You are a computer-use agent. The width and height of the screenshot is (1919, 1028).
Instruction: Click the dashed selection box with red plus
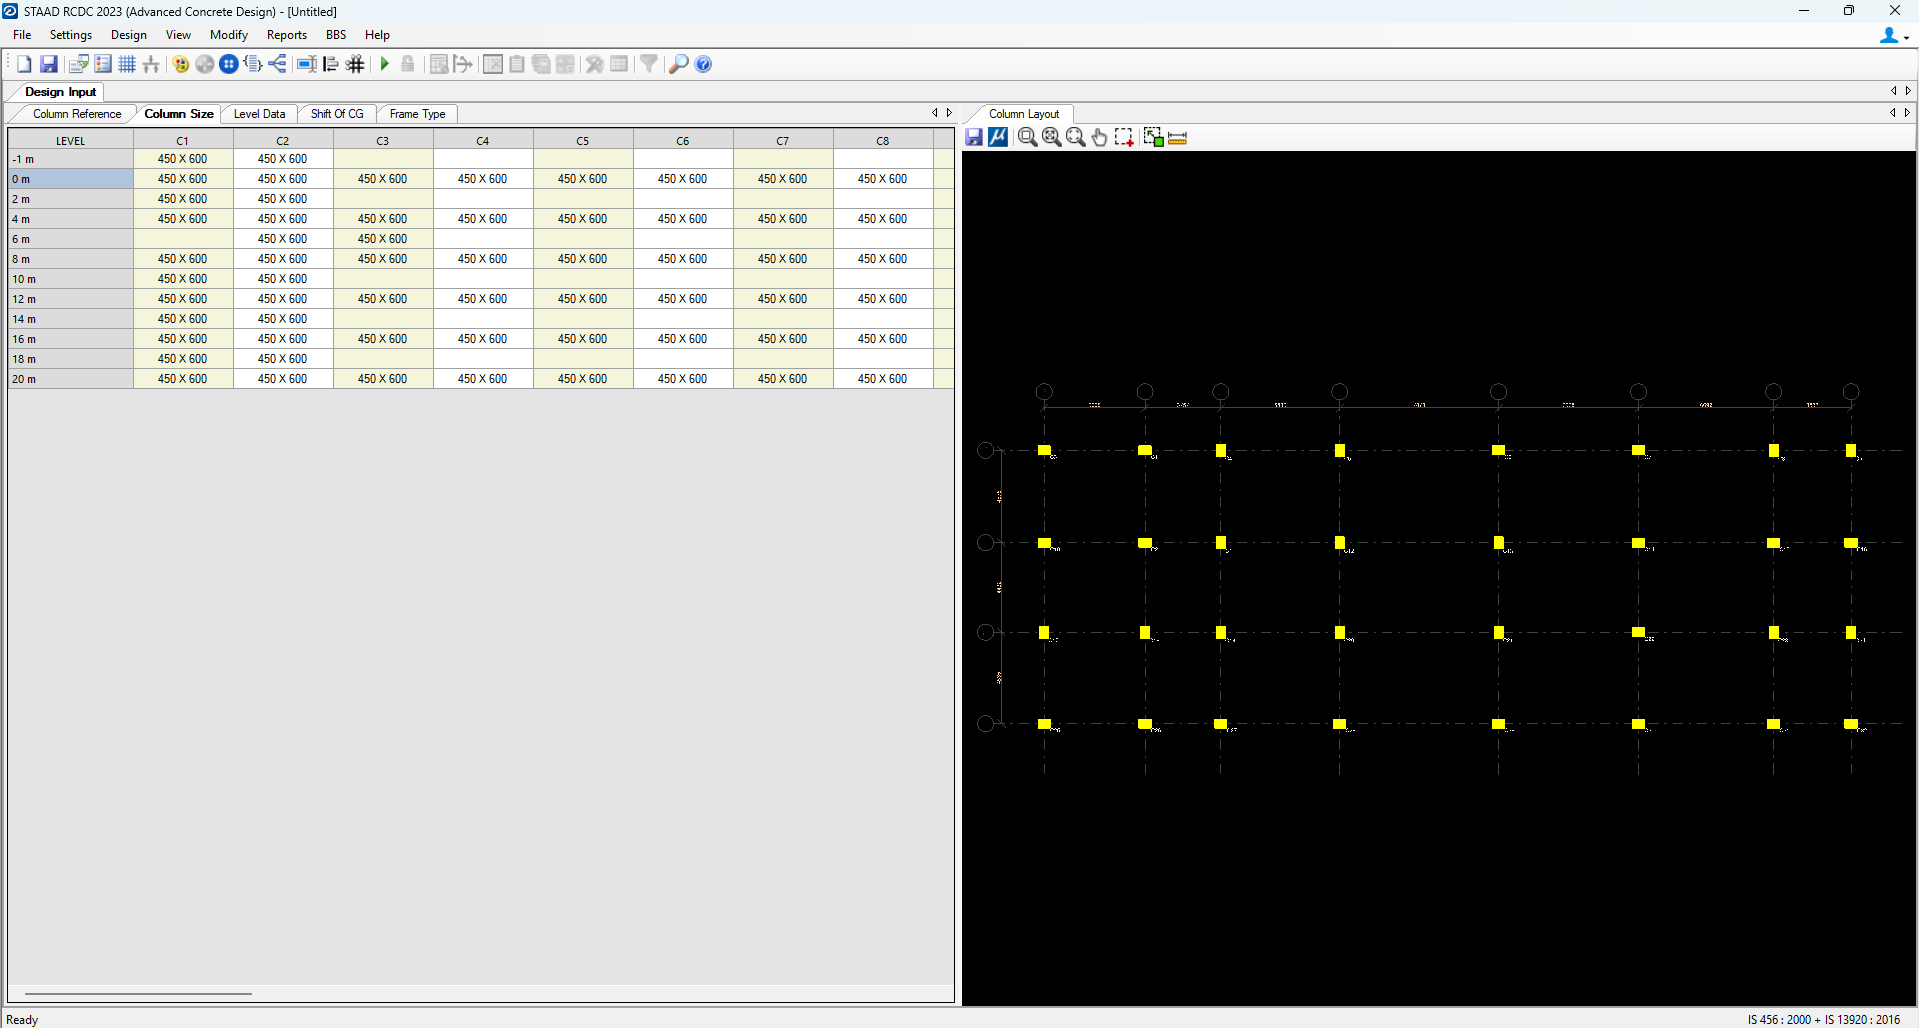1124,138
